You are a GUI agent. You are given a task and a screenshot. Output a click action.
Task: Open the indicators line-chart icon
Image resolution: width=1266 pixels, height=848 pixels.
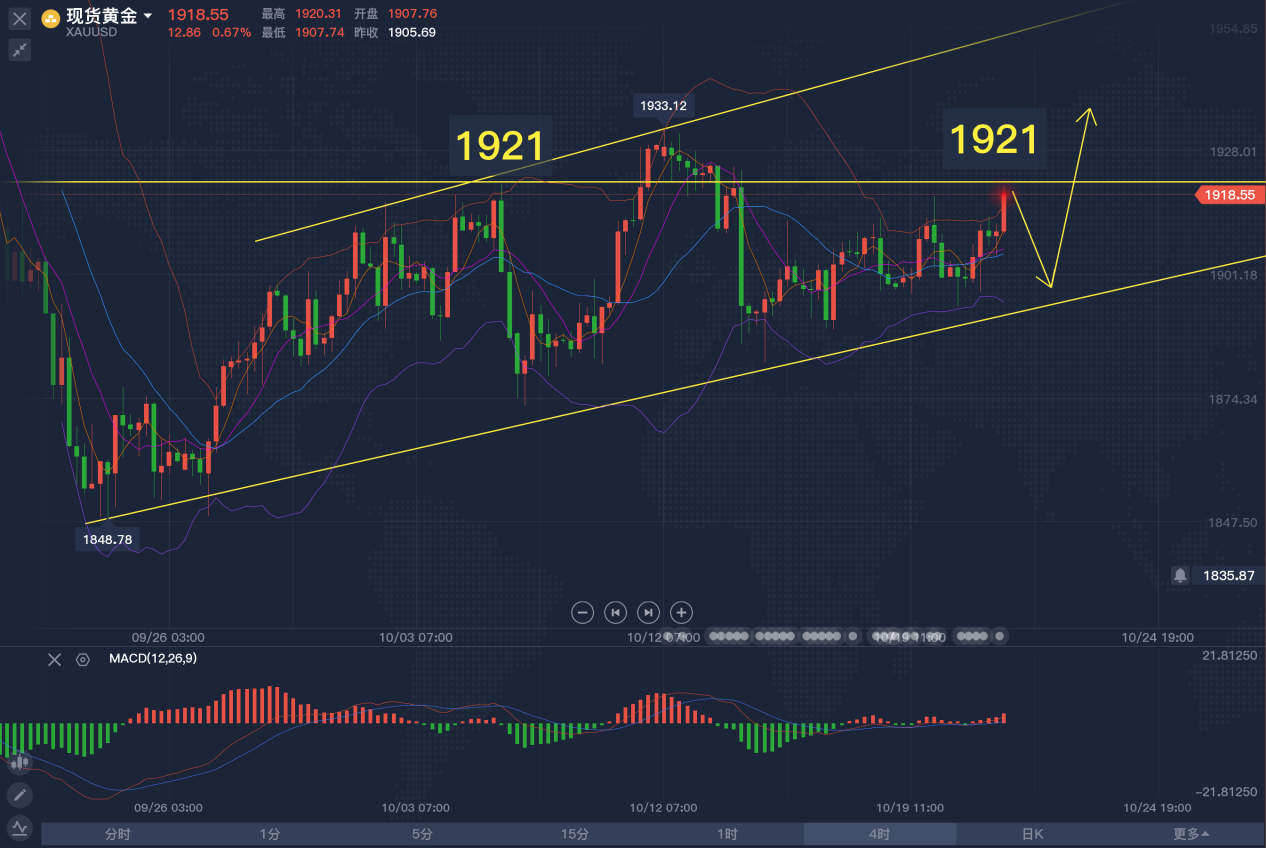pyautogui.click(x=19, y=827)
